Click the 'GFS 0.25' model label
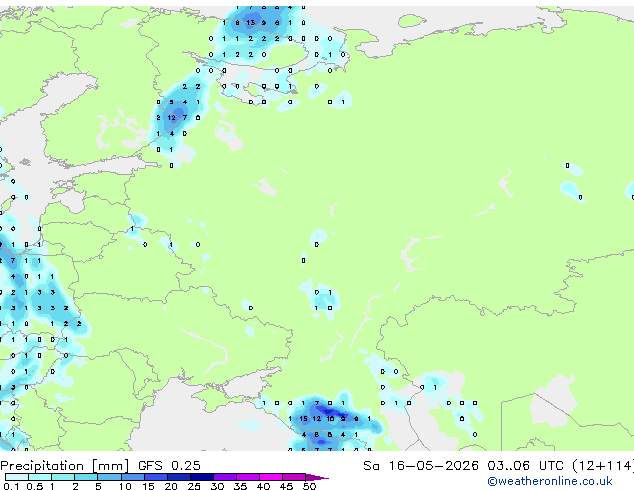Image resolution: width=634 pixels, height=490 pixels. click(x=169, y=466)
